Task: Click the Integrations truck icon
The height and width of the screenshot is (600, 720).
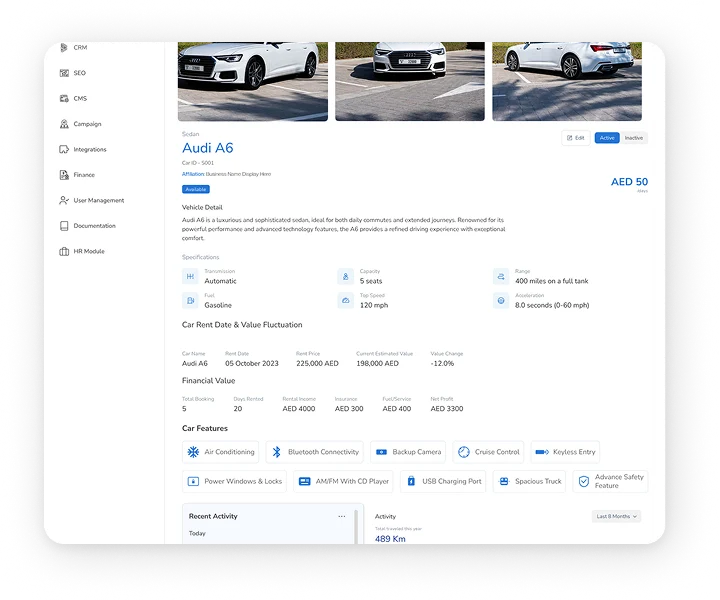Action: 65,150
